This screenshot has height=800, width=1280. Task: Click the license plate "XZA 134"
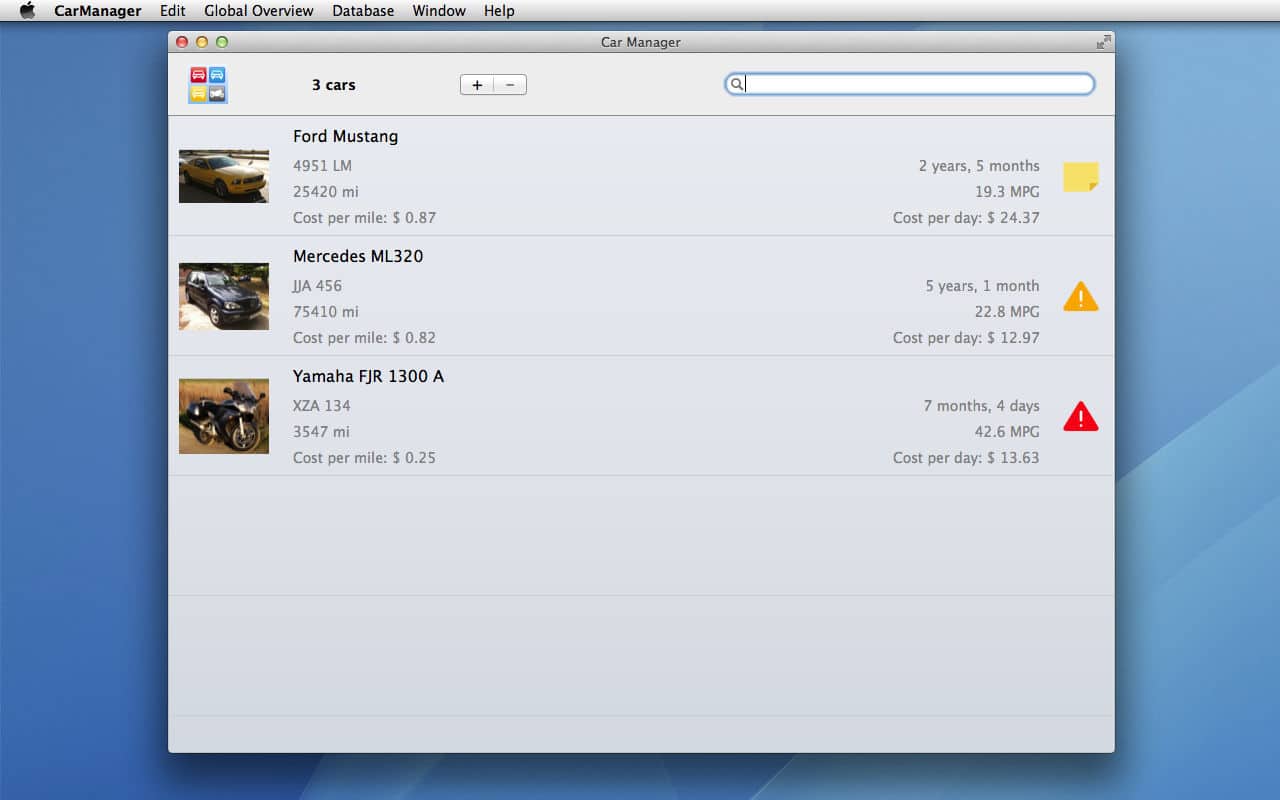click(x=321, y=406)
